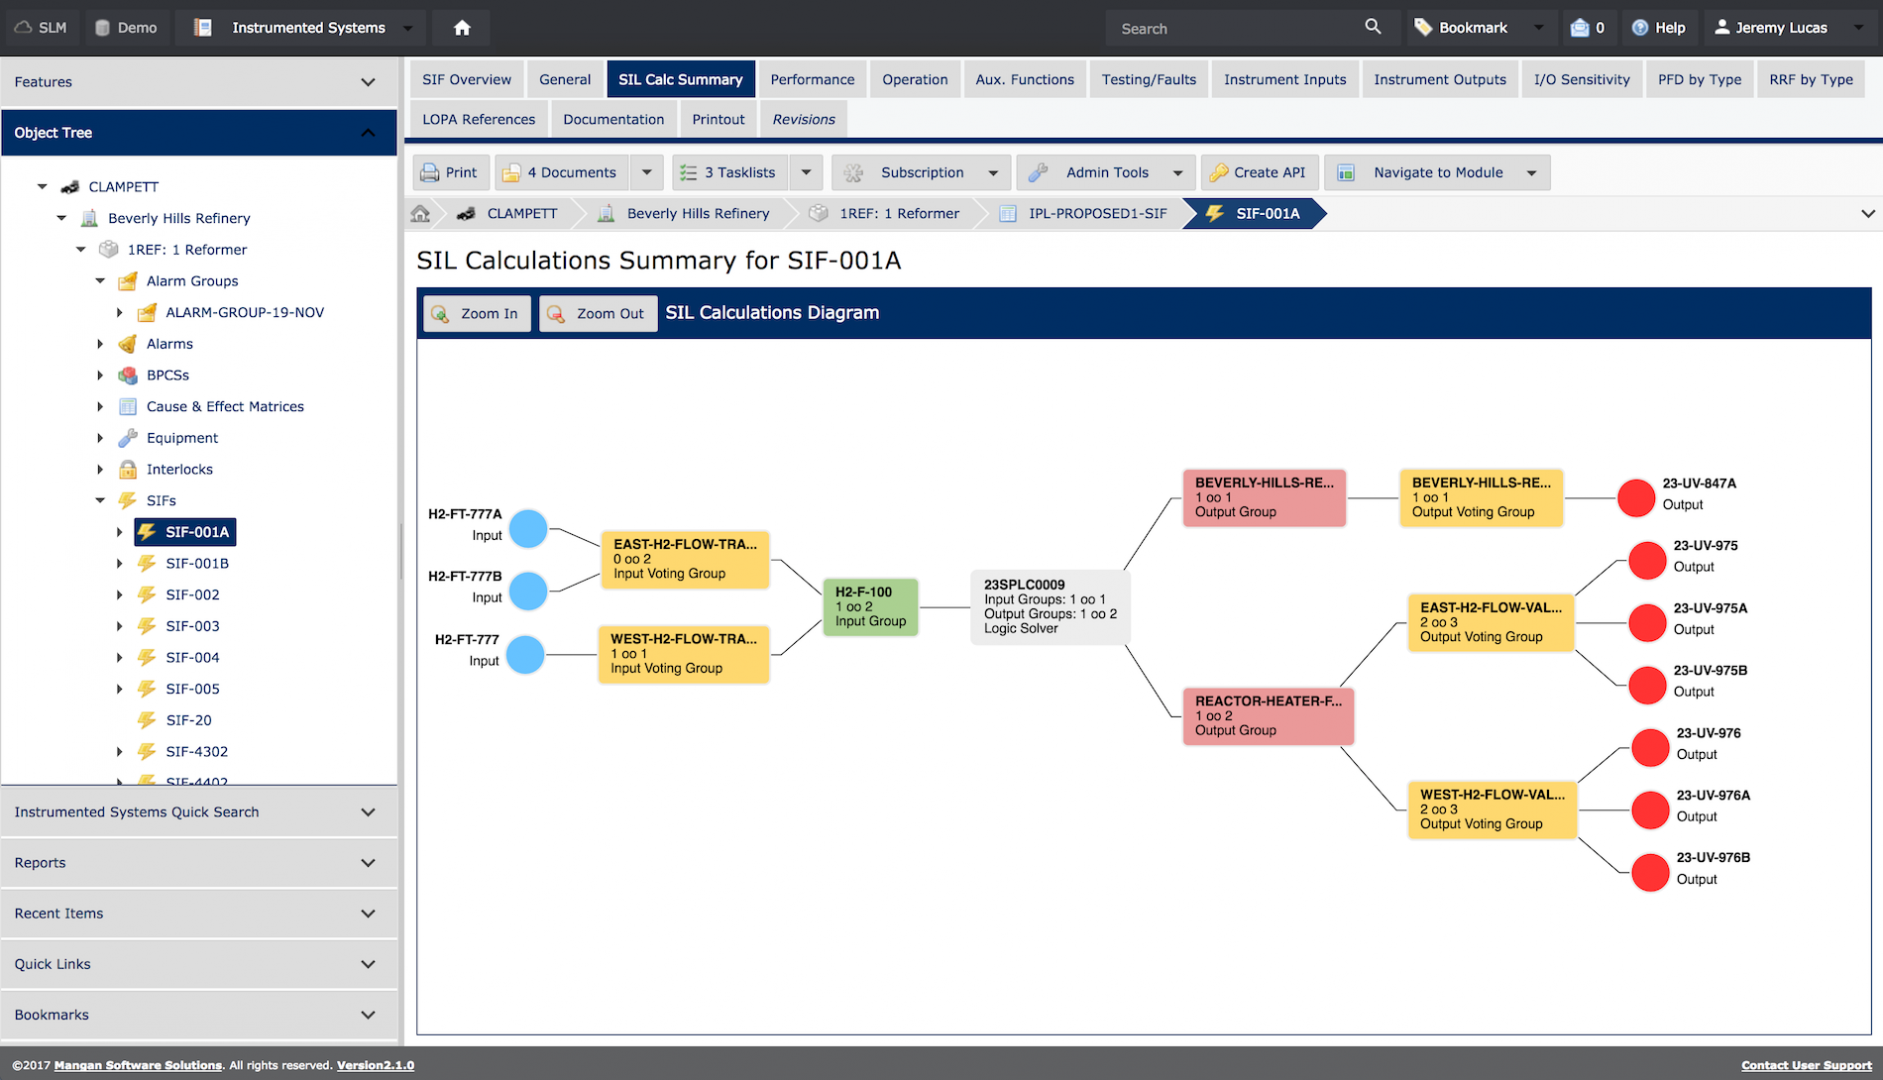Click the messages envelope icon showing 0
Image resolution: width=1883 pixels, height=1080 pixels.
[1588, 27]
